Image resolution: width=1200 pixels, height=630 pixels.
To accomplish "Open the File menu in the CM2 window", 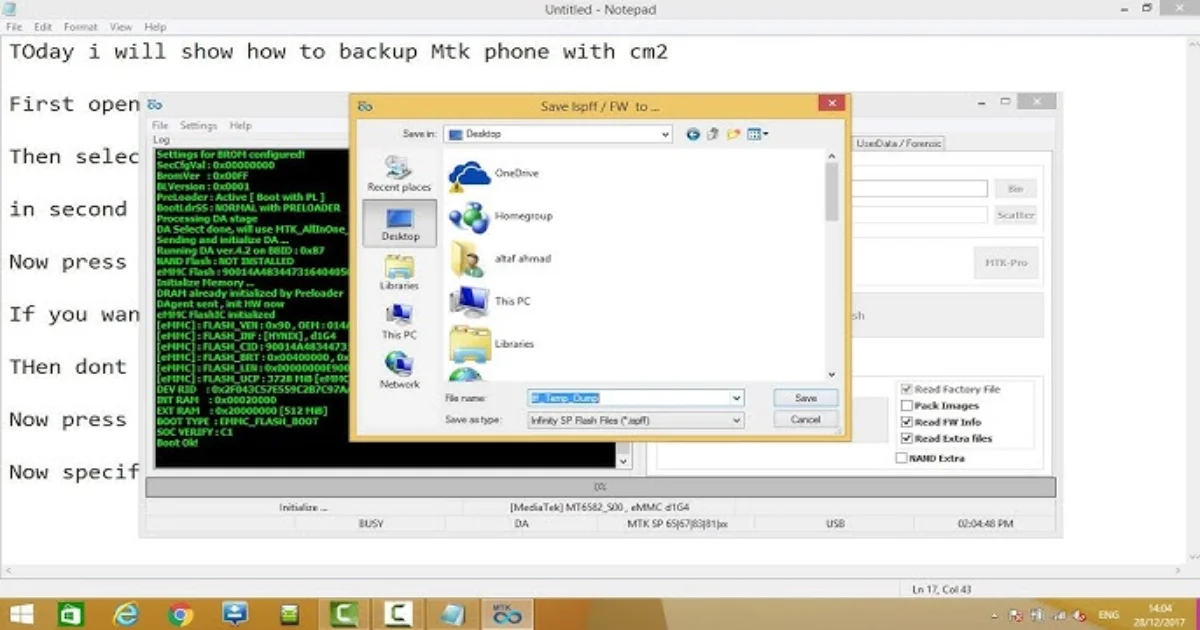I will [x=160, y=126].
